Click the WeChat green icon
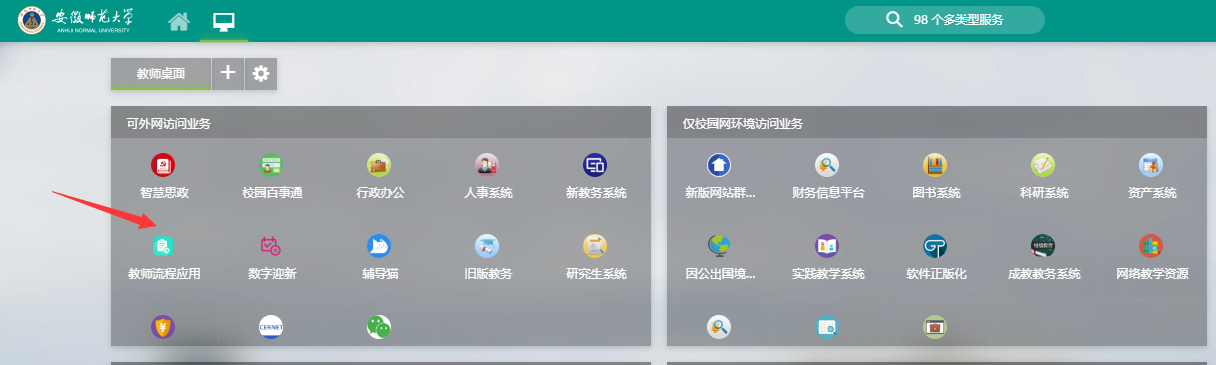Image resolution: width=1216 pixels, height=365 pixels. (x=379, y=326)
